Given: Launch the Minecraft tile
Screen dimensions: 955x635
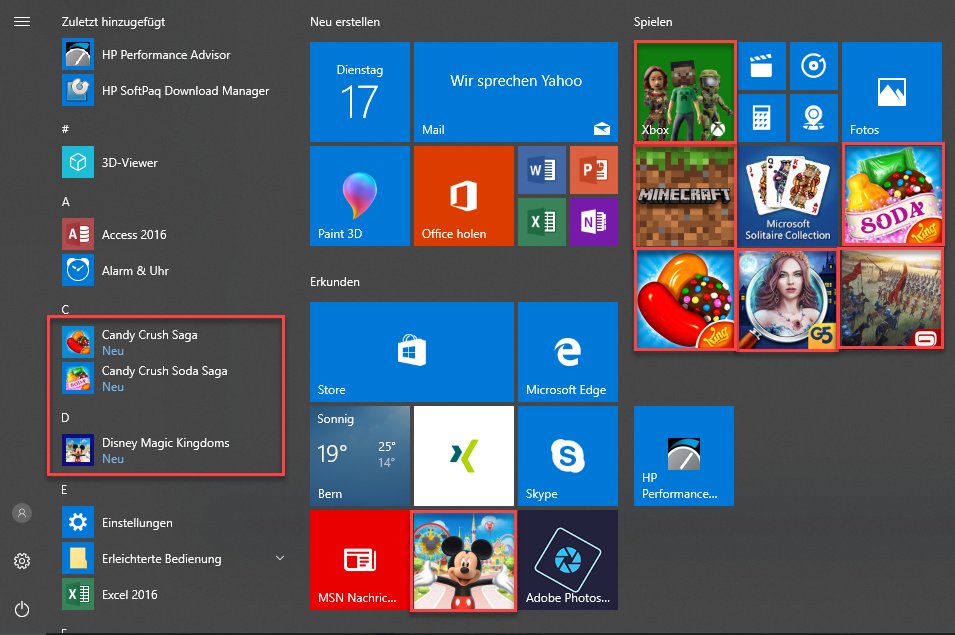Looking at the screenshot, I should pos(685,196).
